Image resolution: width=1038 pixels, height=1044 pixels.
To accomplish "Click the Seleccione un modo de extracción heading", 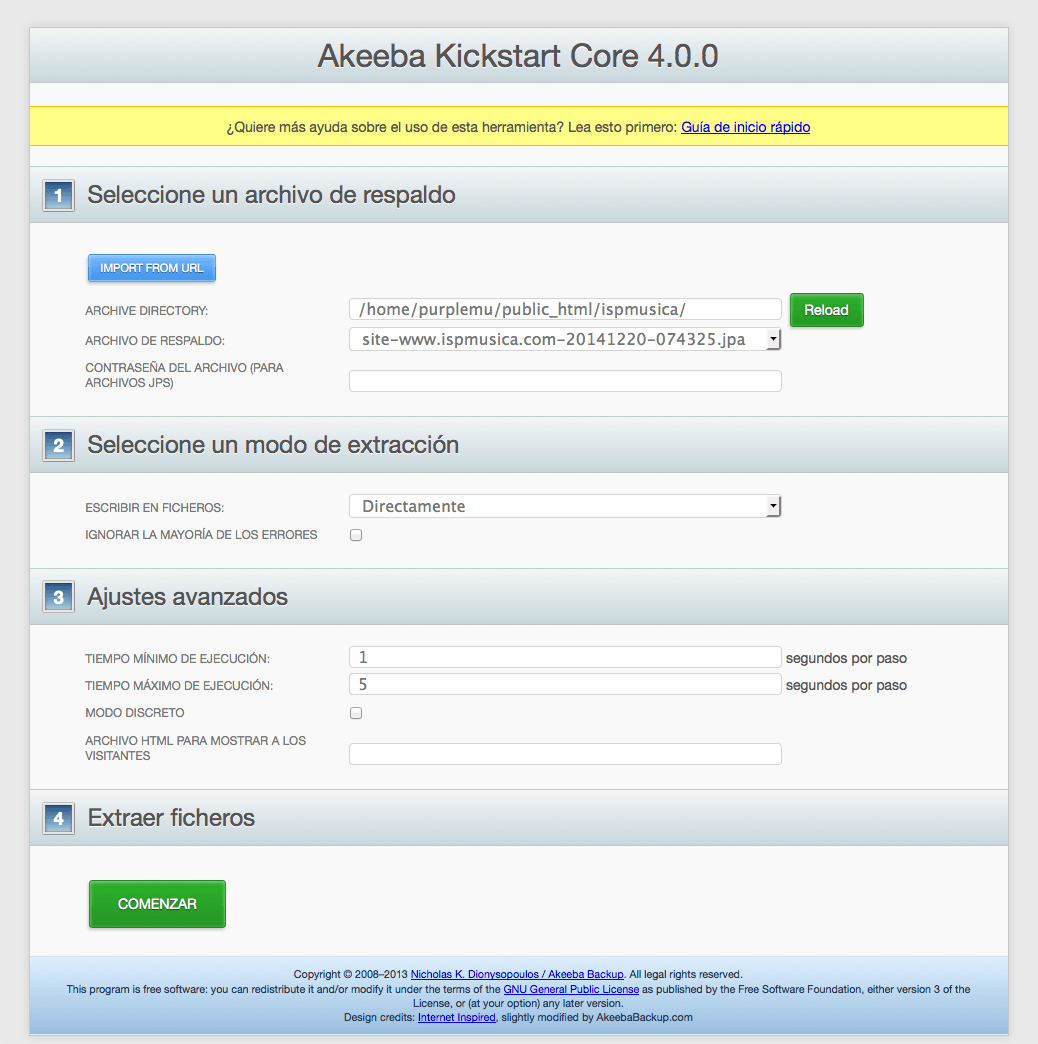I will tap(273, 445).
